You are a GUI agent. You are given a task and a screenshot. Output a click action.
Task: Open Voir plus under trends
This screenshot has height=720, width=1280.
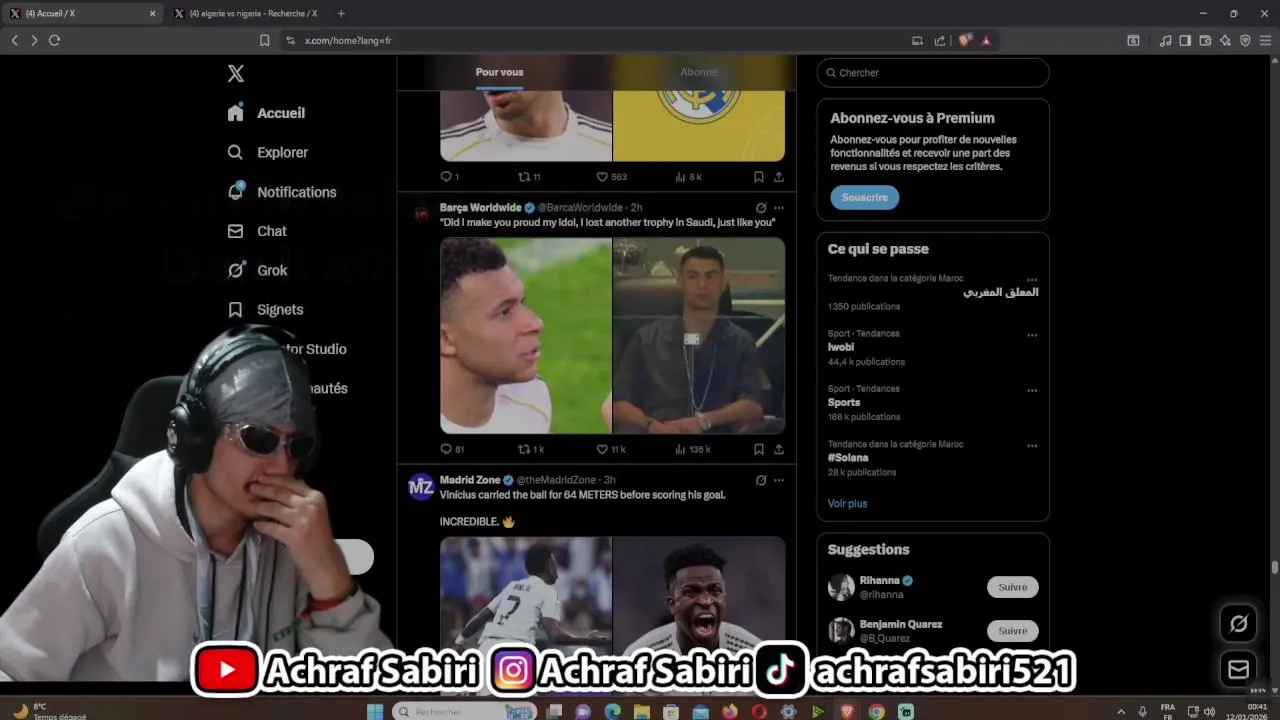[x=847, y=503]
